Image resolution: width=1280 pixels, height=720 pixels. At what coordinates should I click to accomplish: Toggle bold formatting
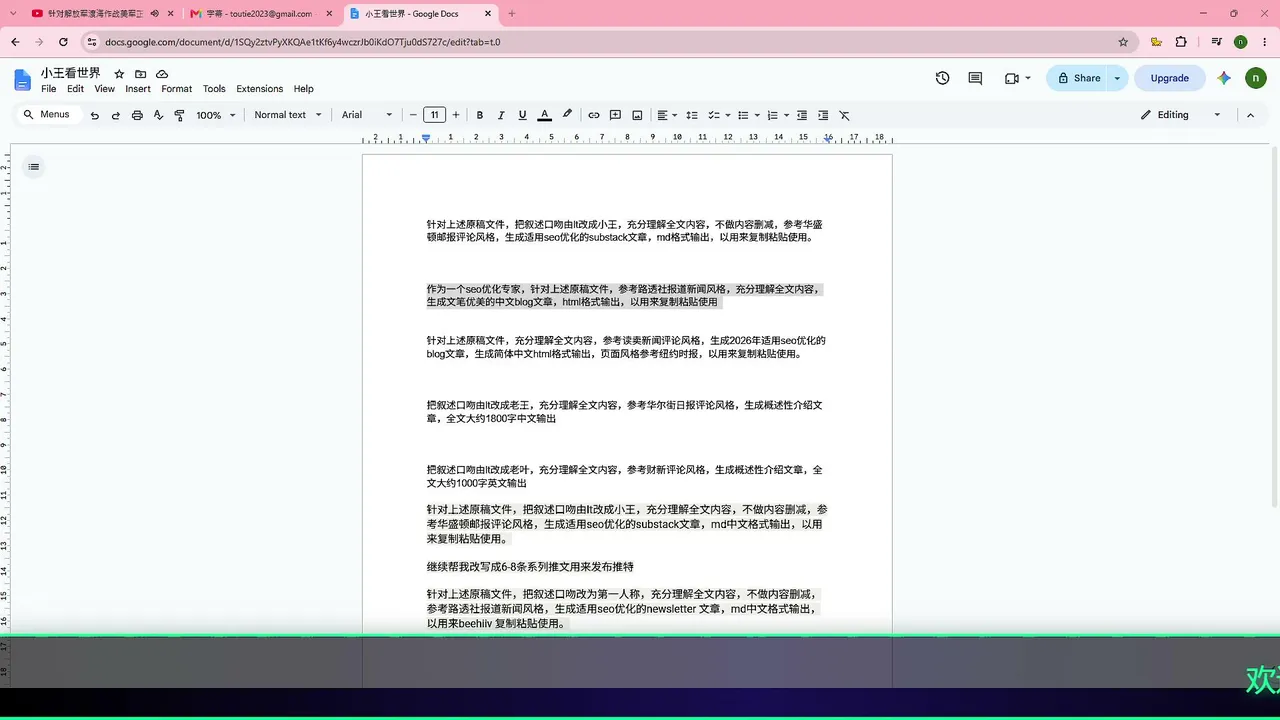tap(480, 115)
